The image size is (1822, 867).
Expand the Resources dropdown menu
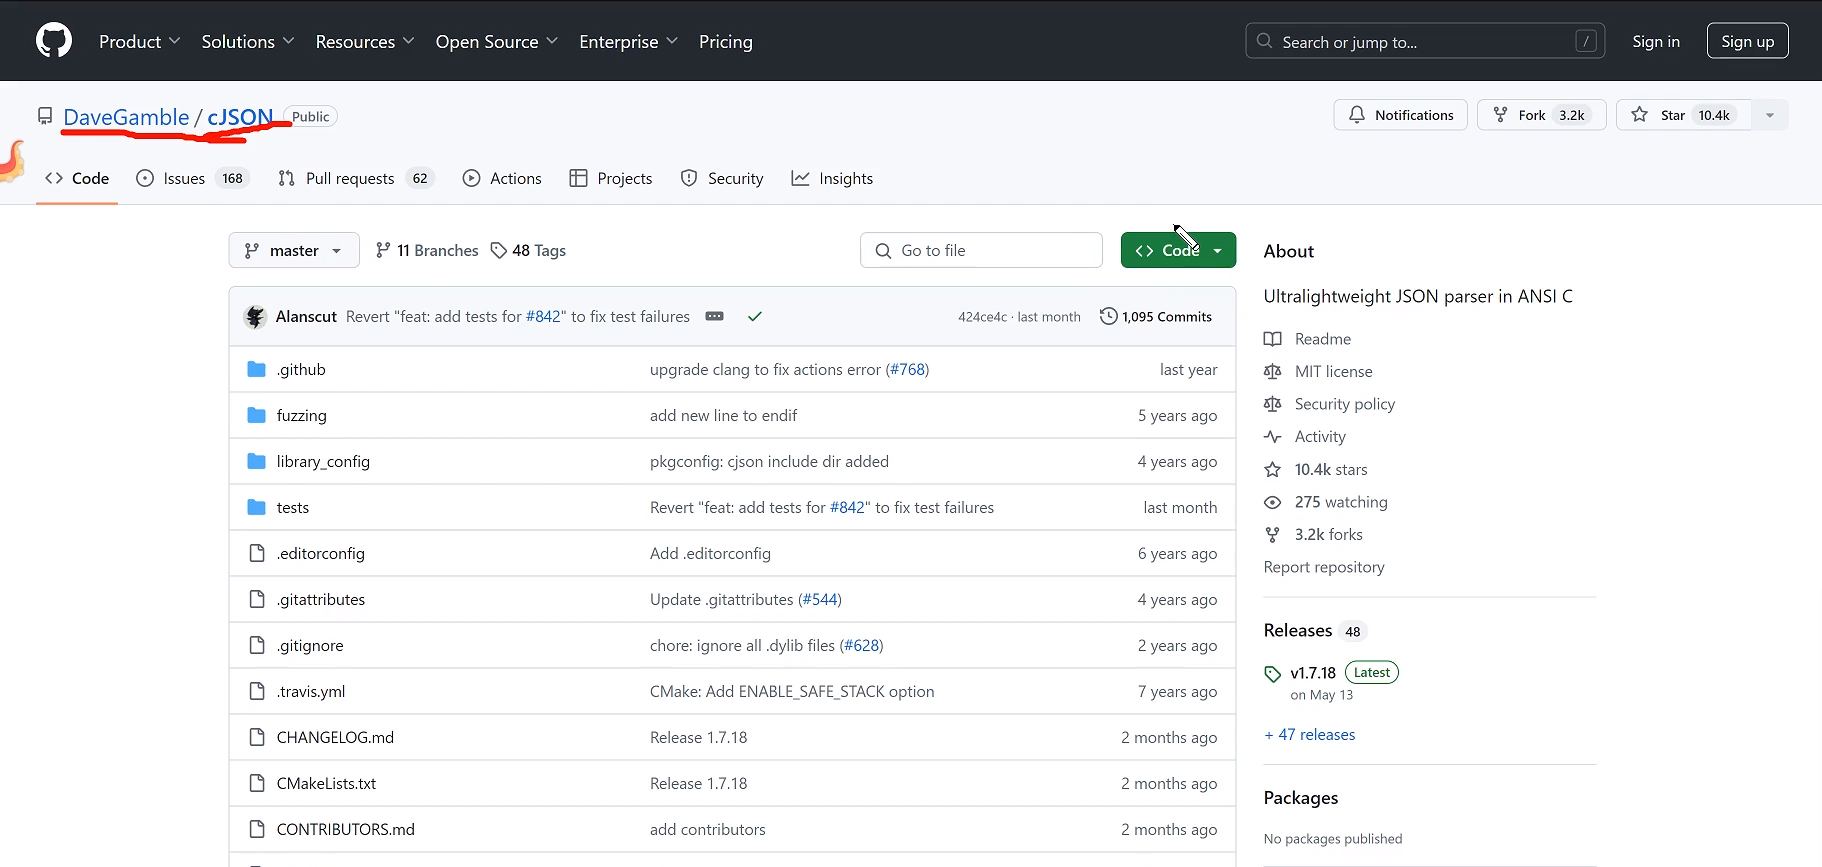pyautogui.click(x=365, y=41)
